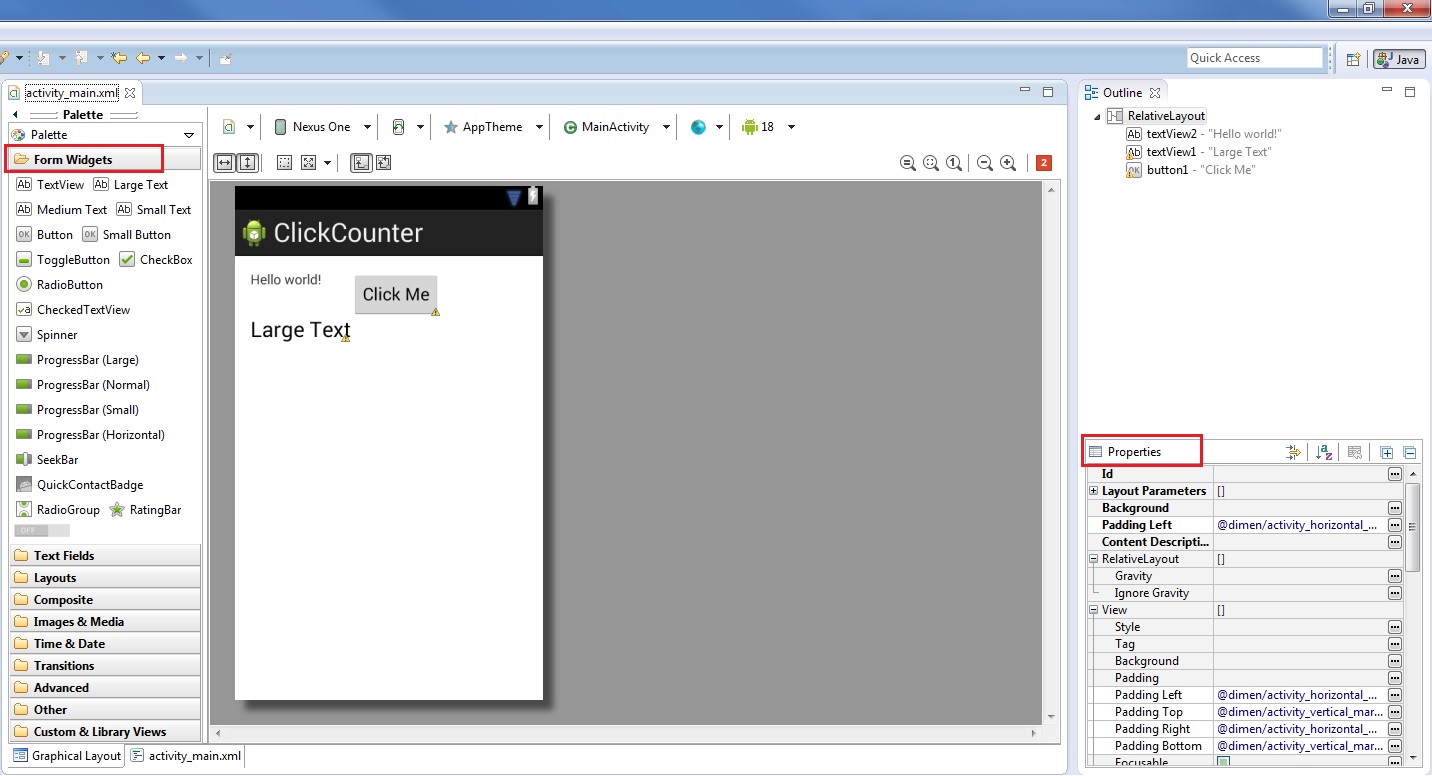Expand all entries in the Properties panel
This screenshot has width=1432, height=776.
pos(1386,452)
